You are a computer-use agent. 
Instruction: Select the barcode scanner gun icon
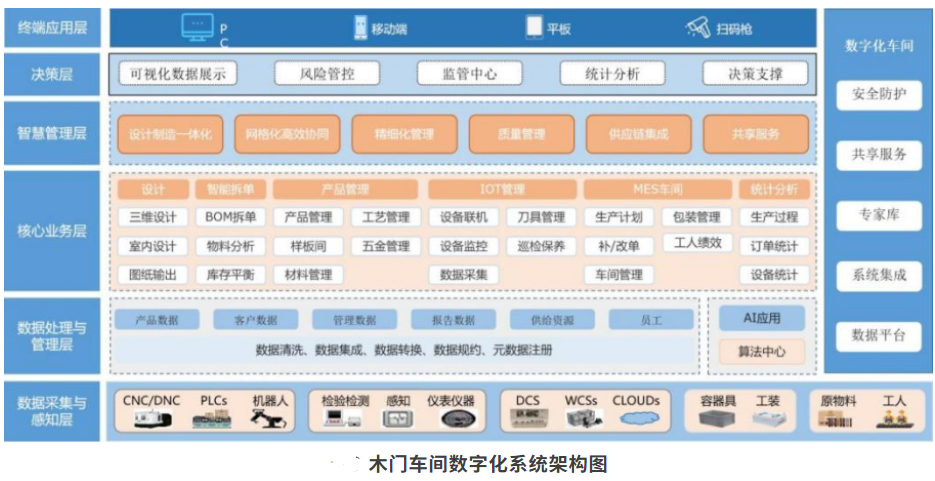tap(698, 27)
